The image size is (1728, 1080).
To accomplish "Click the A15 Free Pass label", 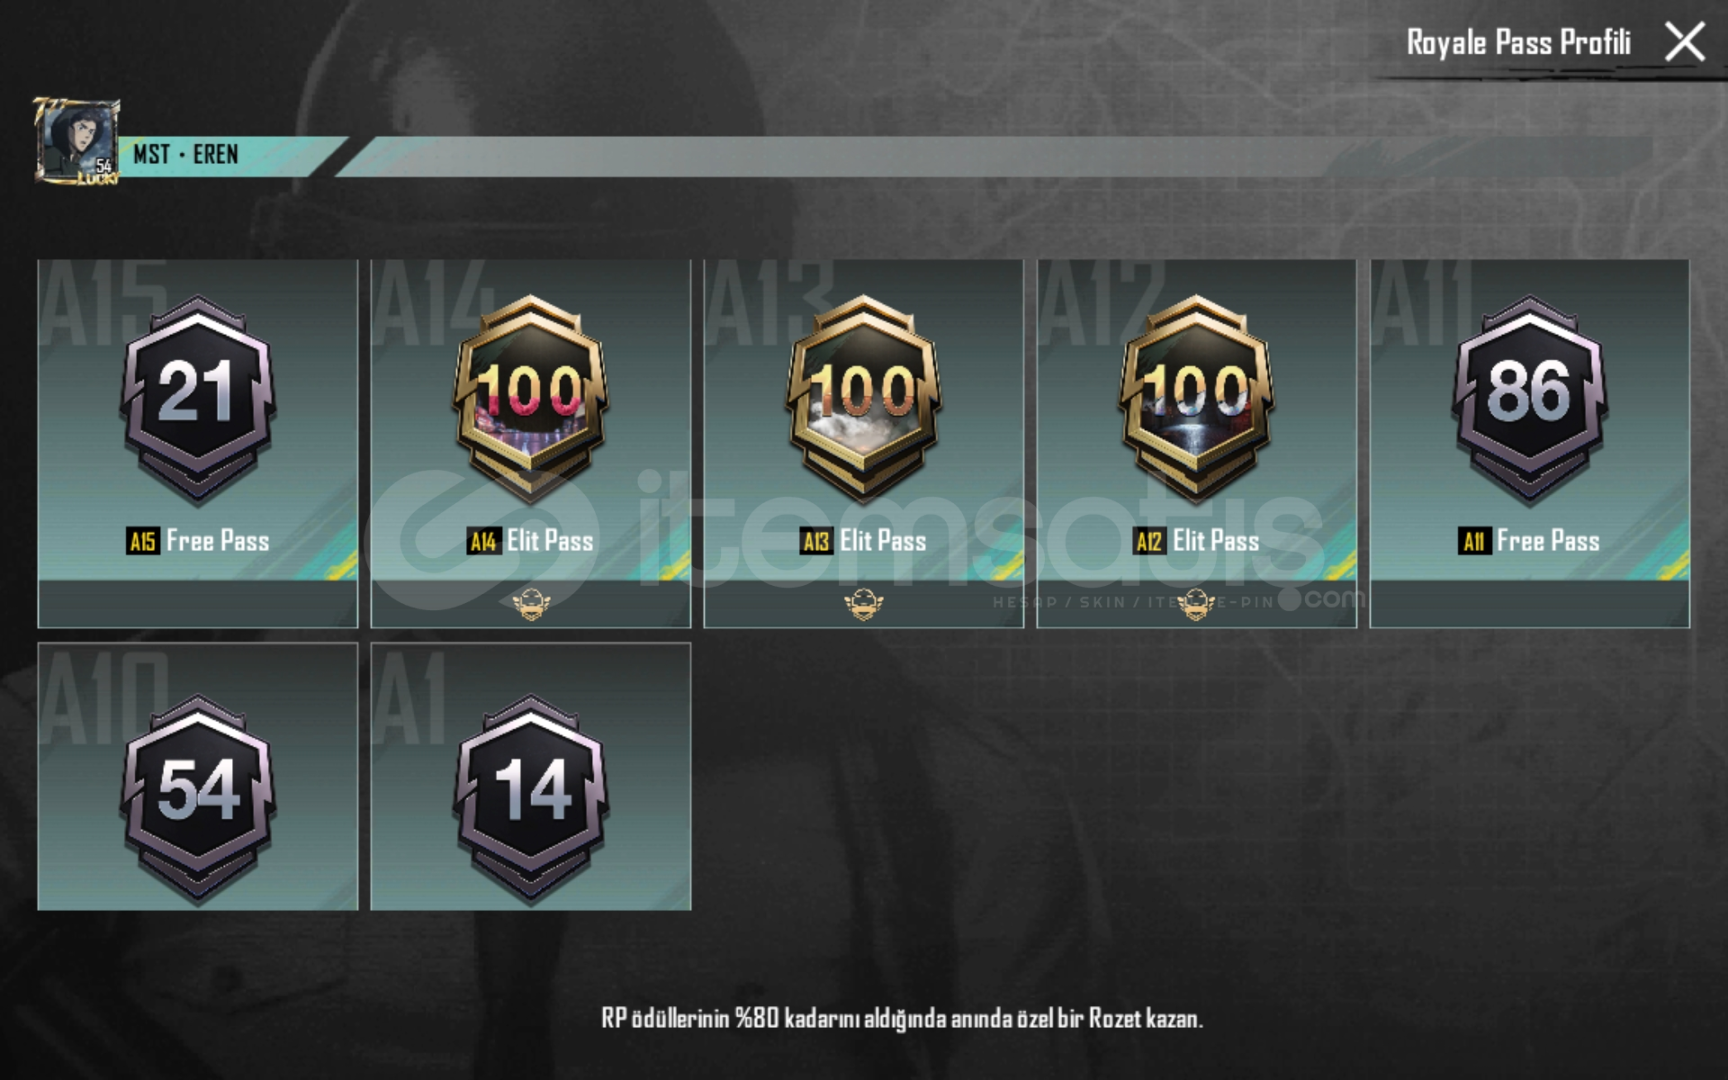I will (198, 541).
